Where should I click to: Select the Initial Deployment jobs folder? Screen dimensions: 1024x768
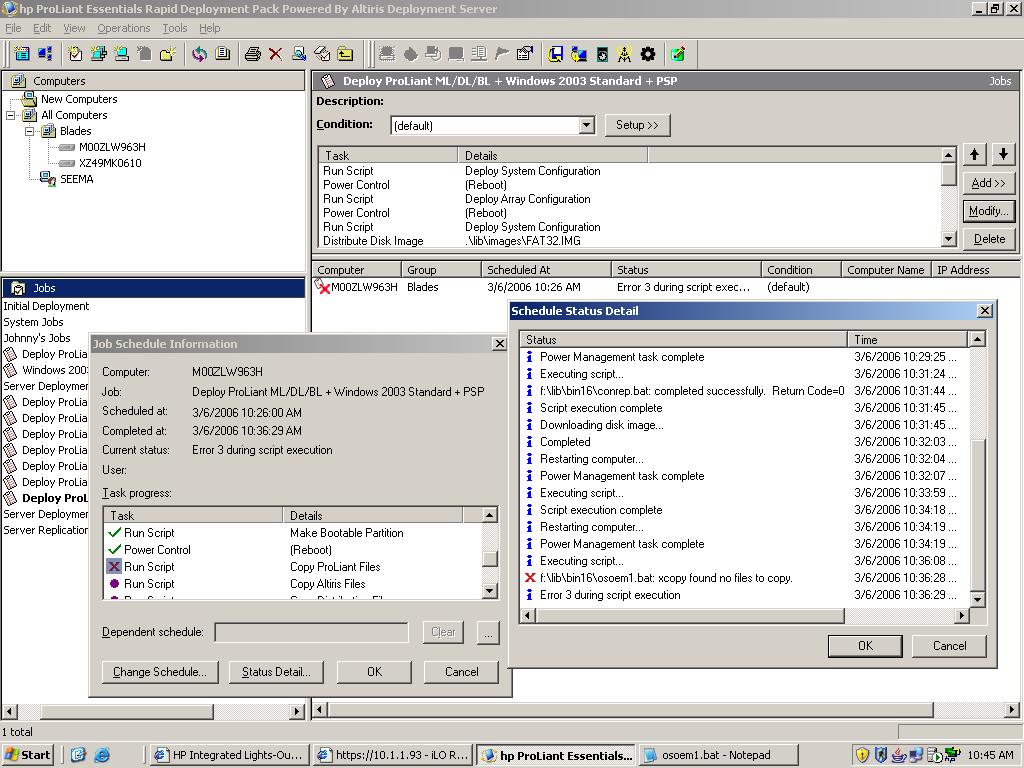(46, 306)
